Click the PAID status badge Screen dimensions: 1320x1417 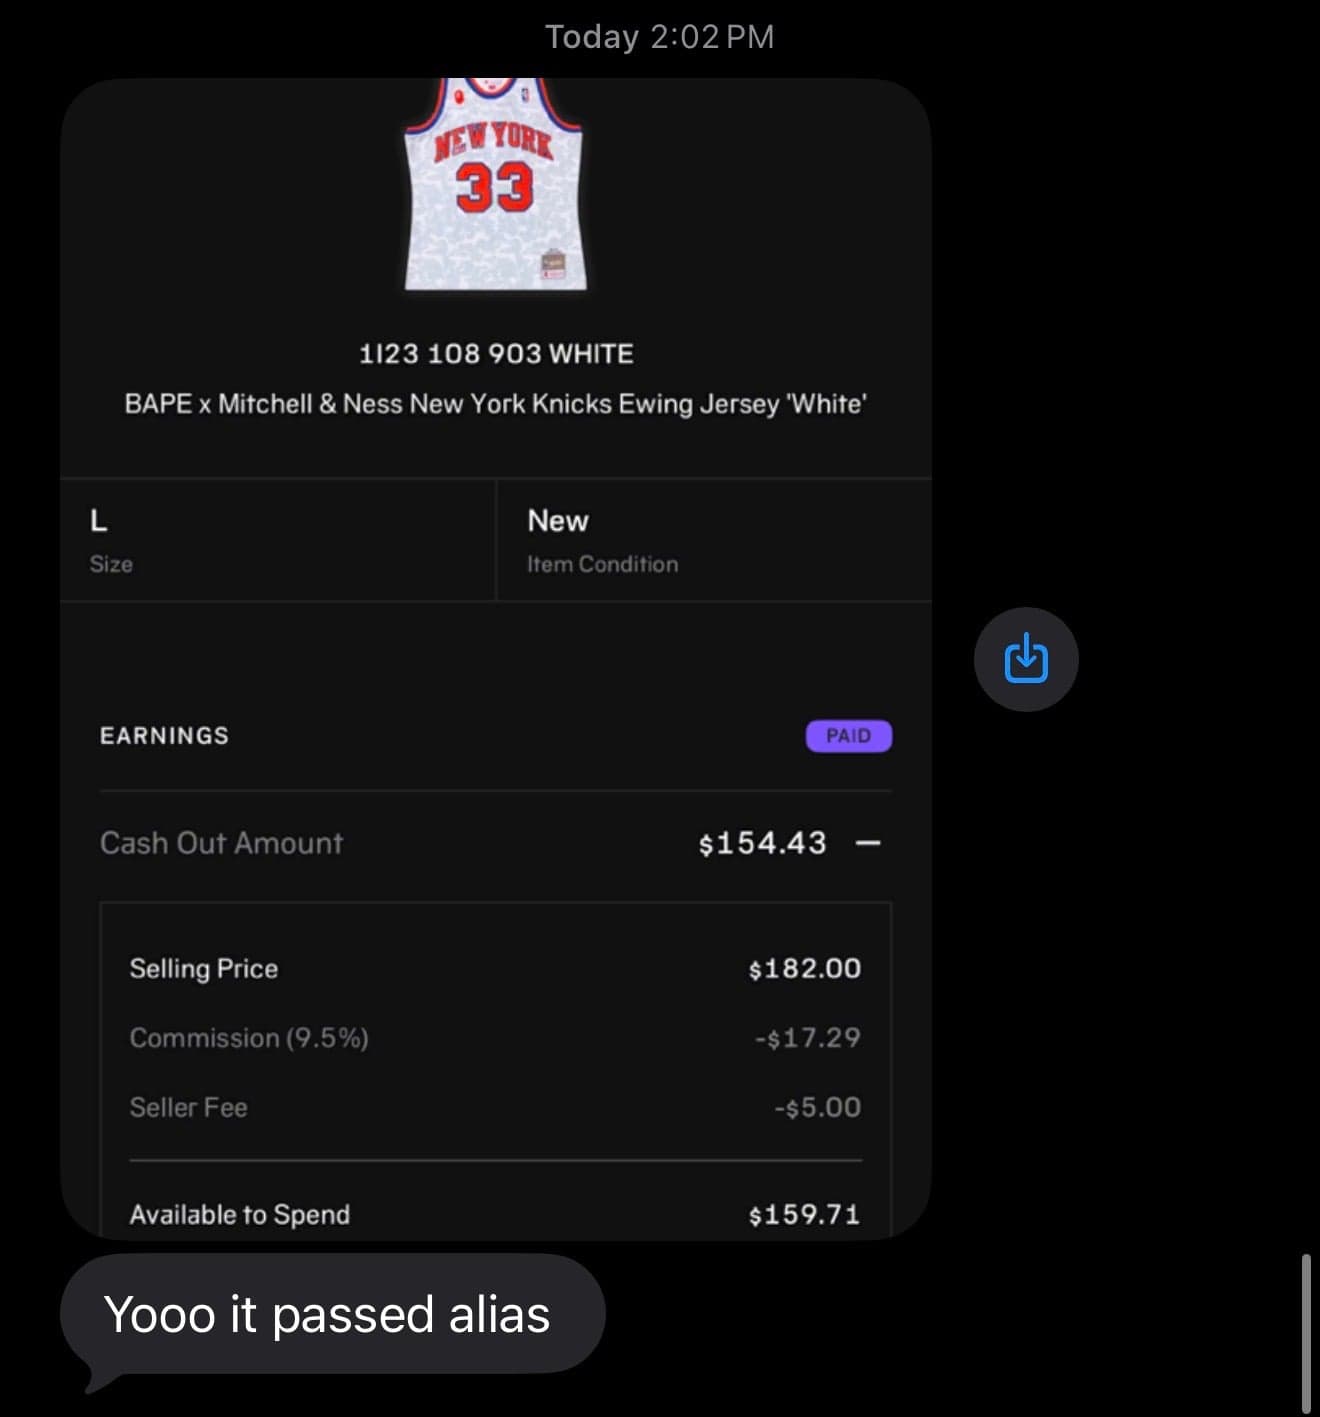[848, 736]
